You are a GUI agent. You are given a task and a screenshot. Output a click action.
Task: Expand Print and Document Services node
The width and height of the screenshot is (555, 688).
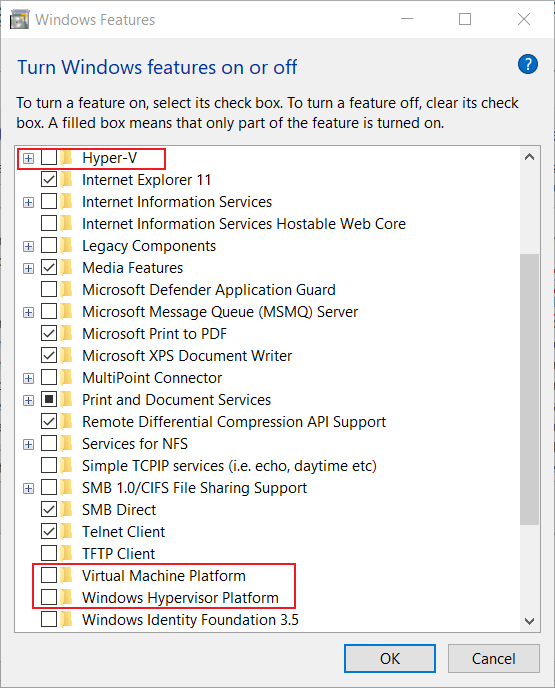29,400
